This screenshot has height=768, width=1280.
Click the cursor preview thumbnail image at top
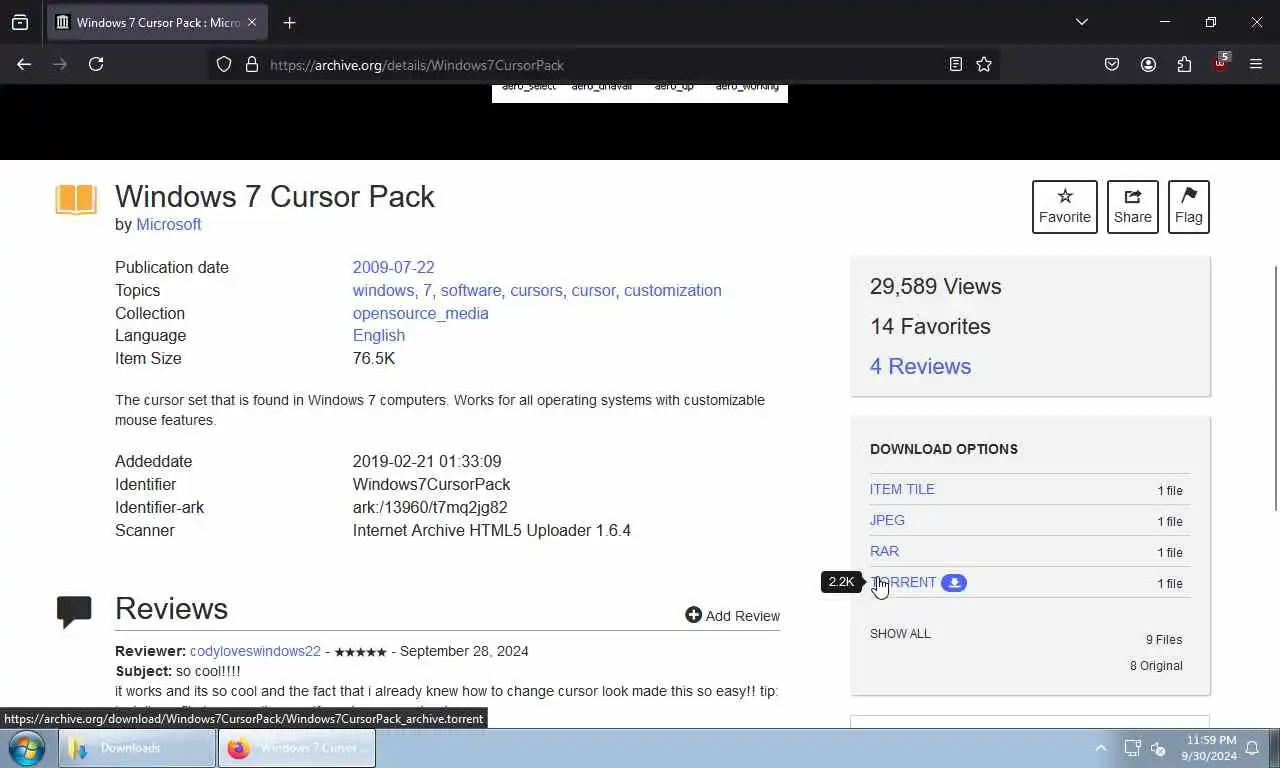click(x=640, y=93)
